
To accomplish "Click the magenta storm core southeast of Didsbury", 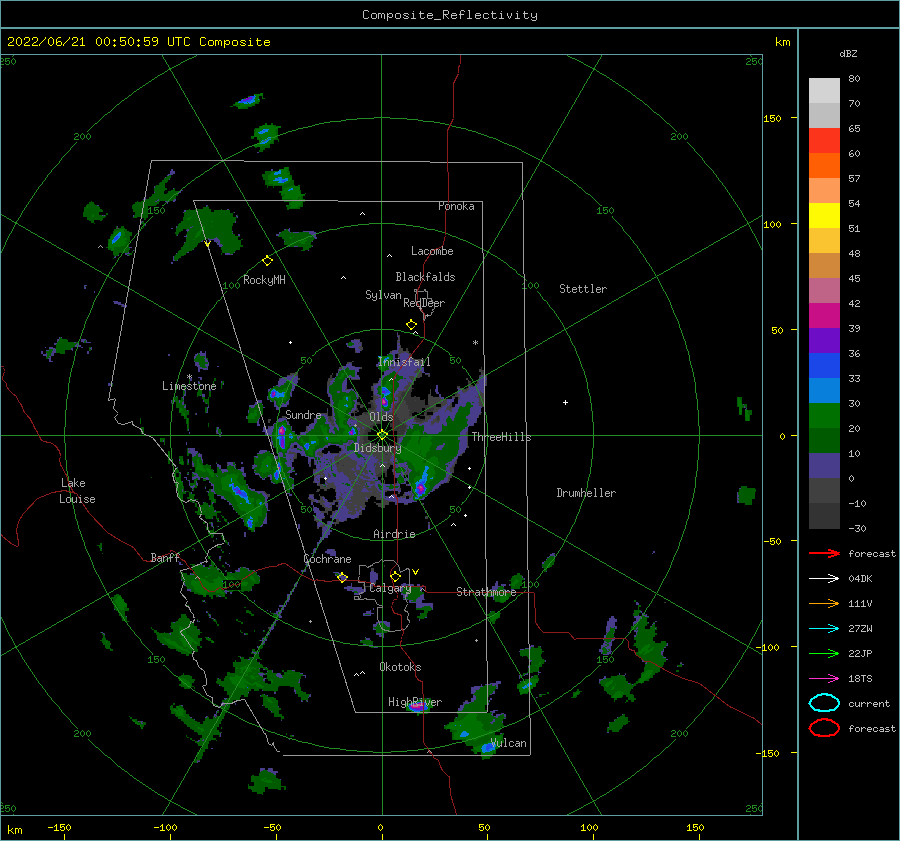I will point(421,488).
